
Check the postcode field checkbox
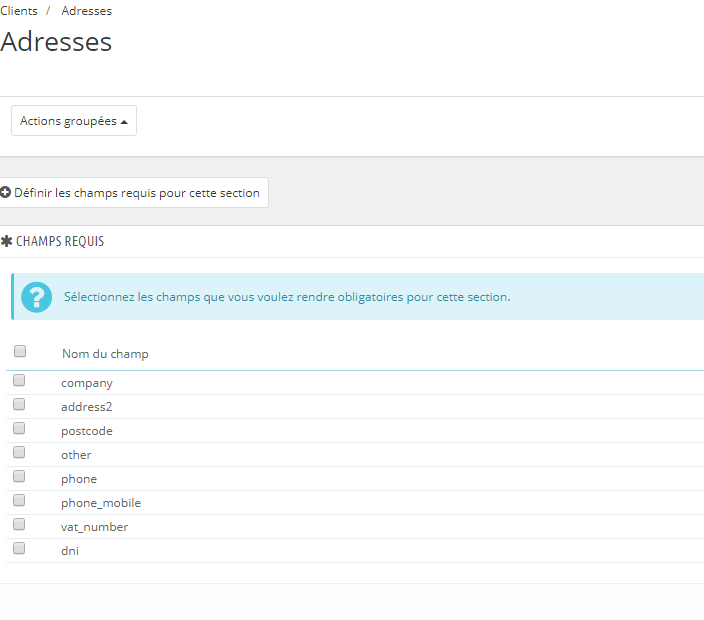19,428
